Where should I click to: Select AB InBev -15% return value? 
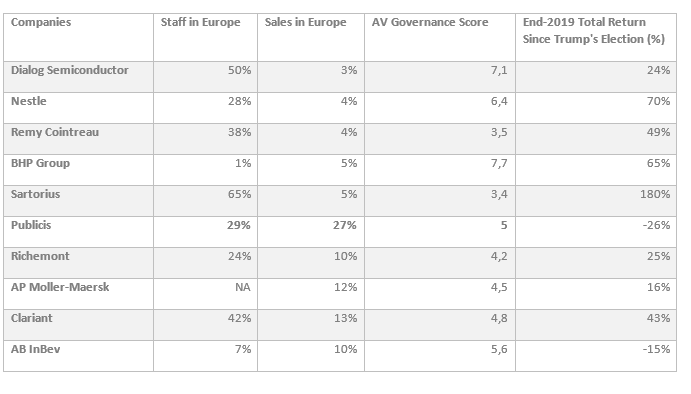click(x=656, y=349)
